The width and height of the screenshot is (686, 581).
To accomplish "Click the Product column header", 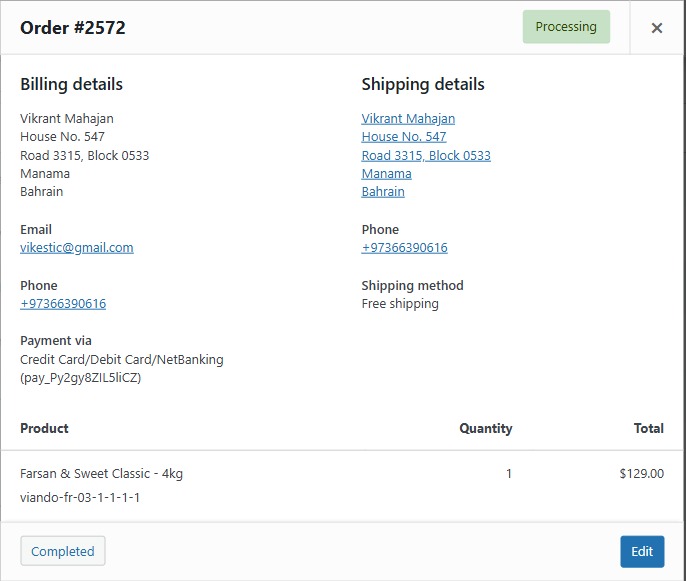I will (44, 428).
